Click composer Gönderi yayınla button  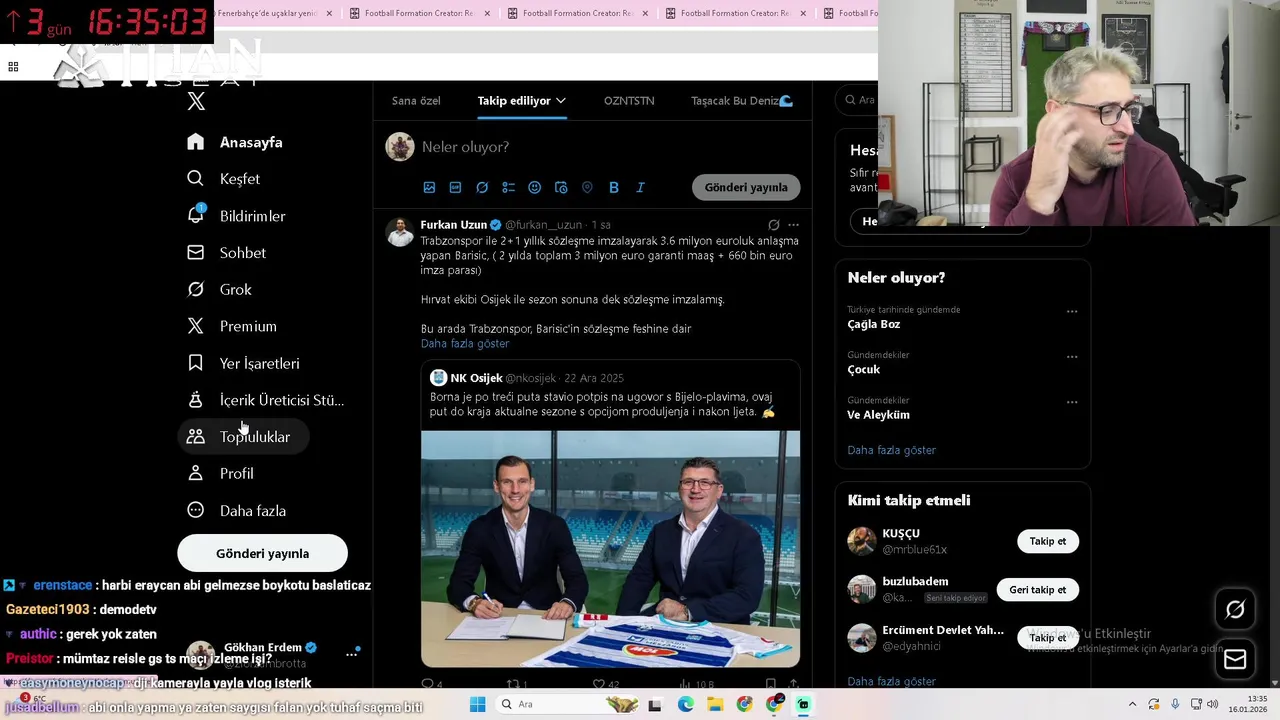[x=746, y=187]
